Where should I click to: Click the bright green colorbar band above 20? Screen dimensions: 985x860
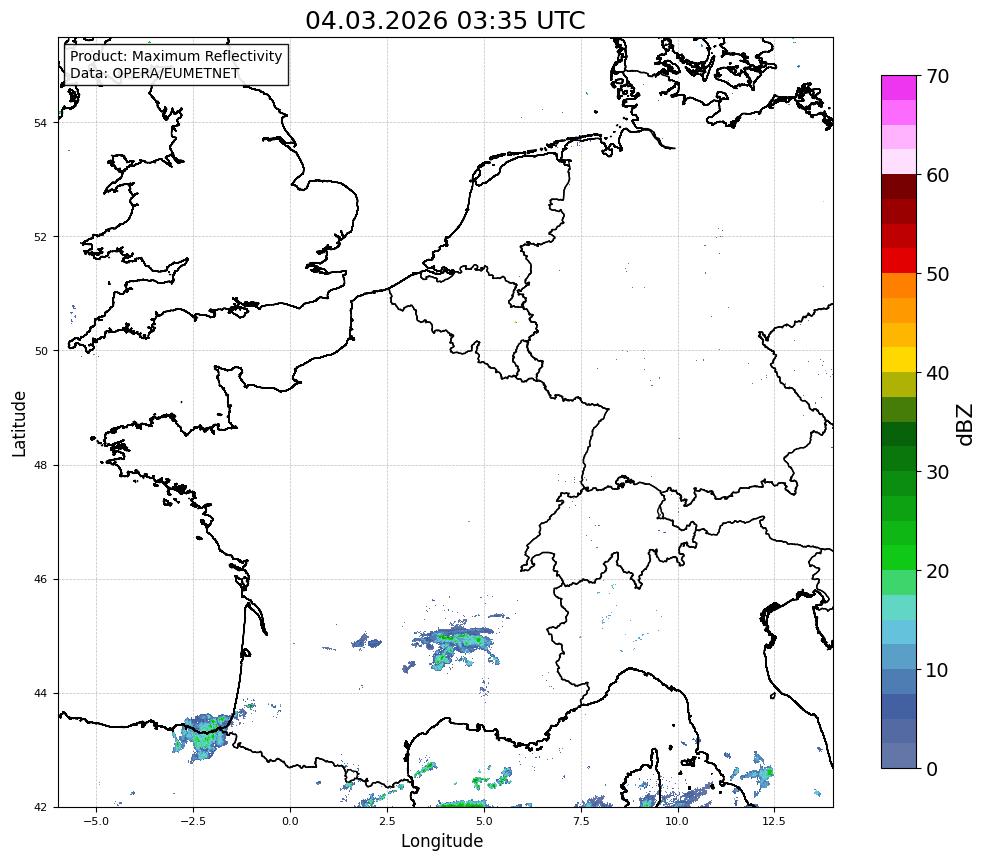(899, 558)
